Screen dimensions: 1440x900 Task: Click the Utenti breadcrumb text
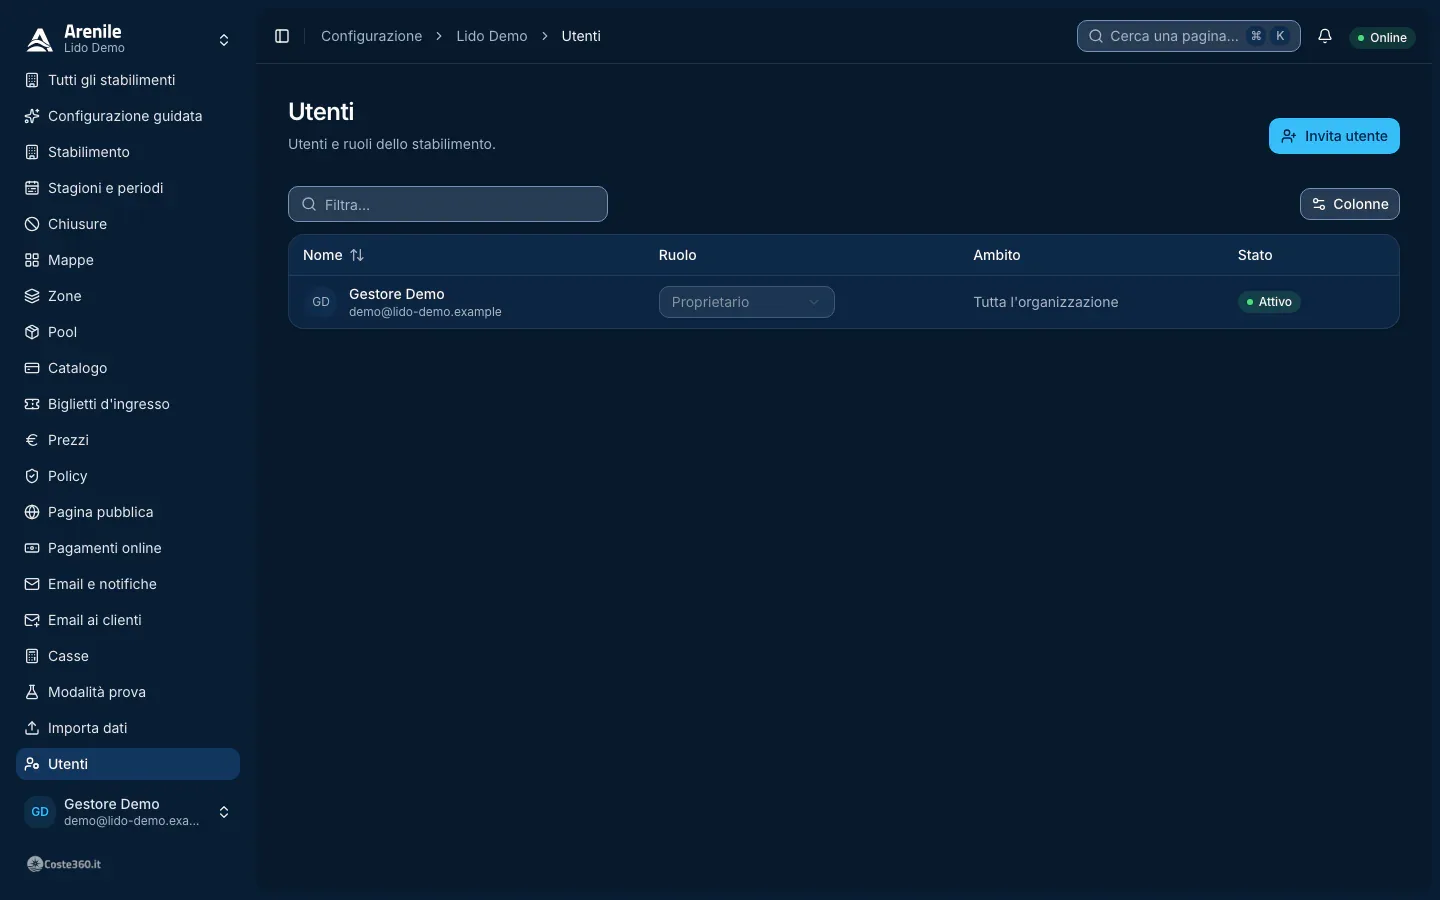point(581,36)
